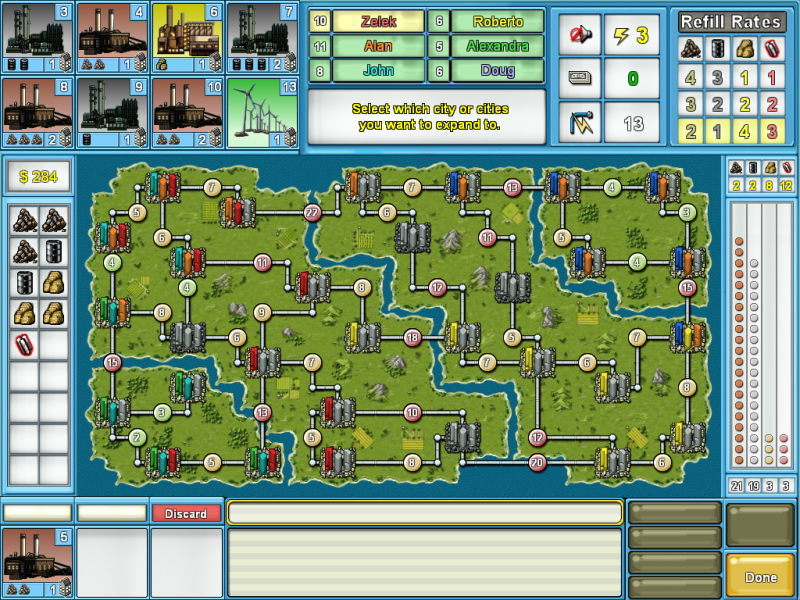Select power plant card number 7

(x=262, y=38)
